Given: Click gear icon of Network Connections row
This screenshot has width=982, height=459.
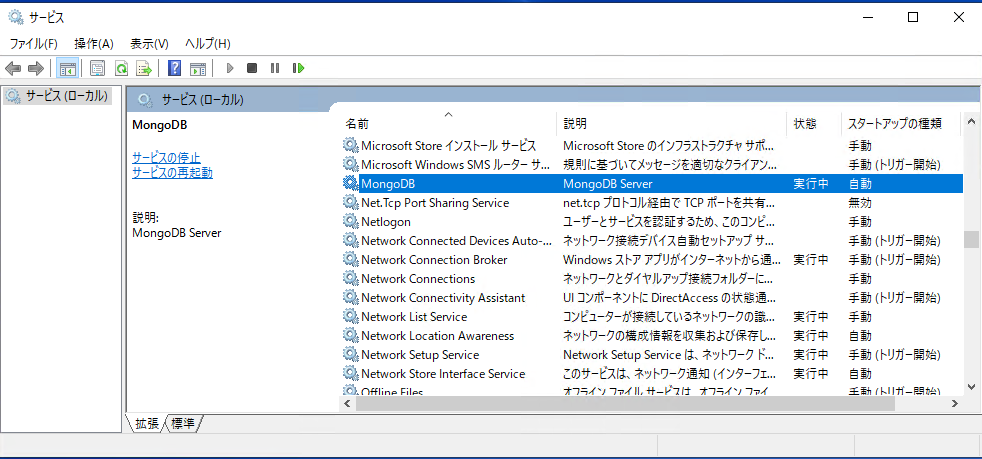Looking at the screenshot, I should tap(350, 279).
